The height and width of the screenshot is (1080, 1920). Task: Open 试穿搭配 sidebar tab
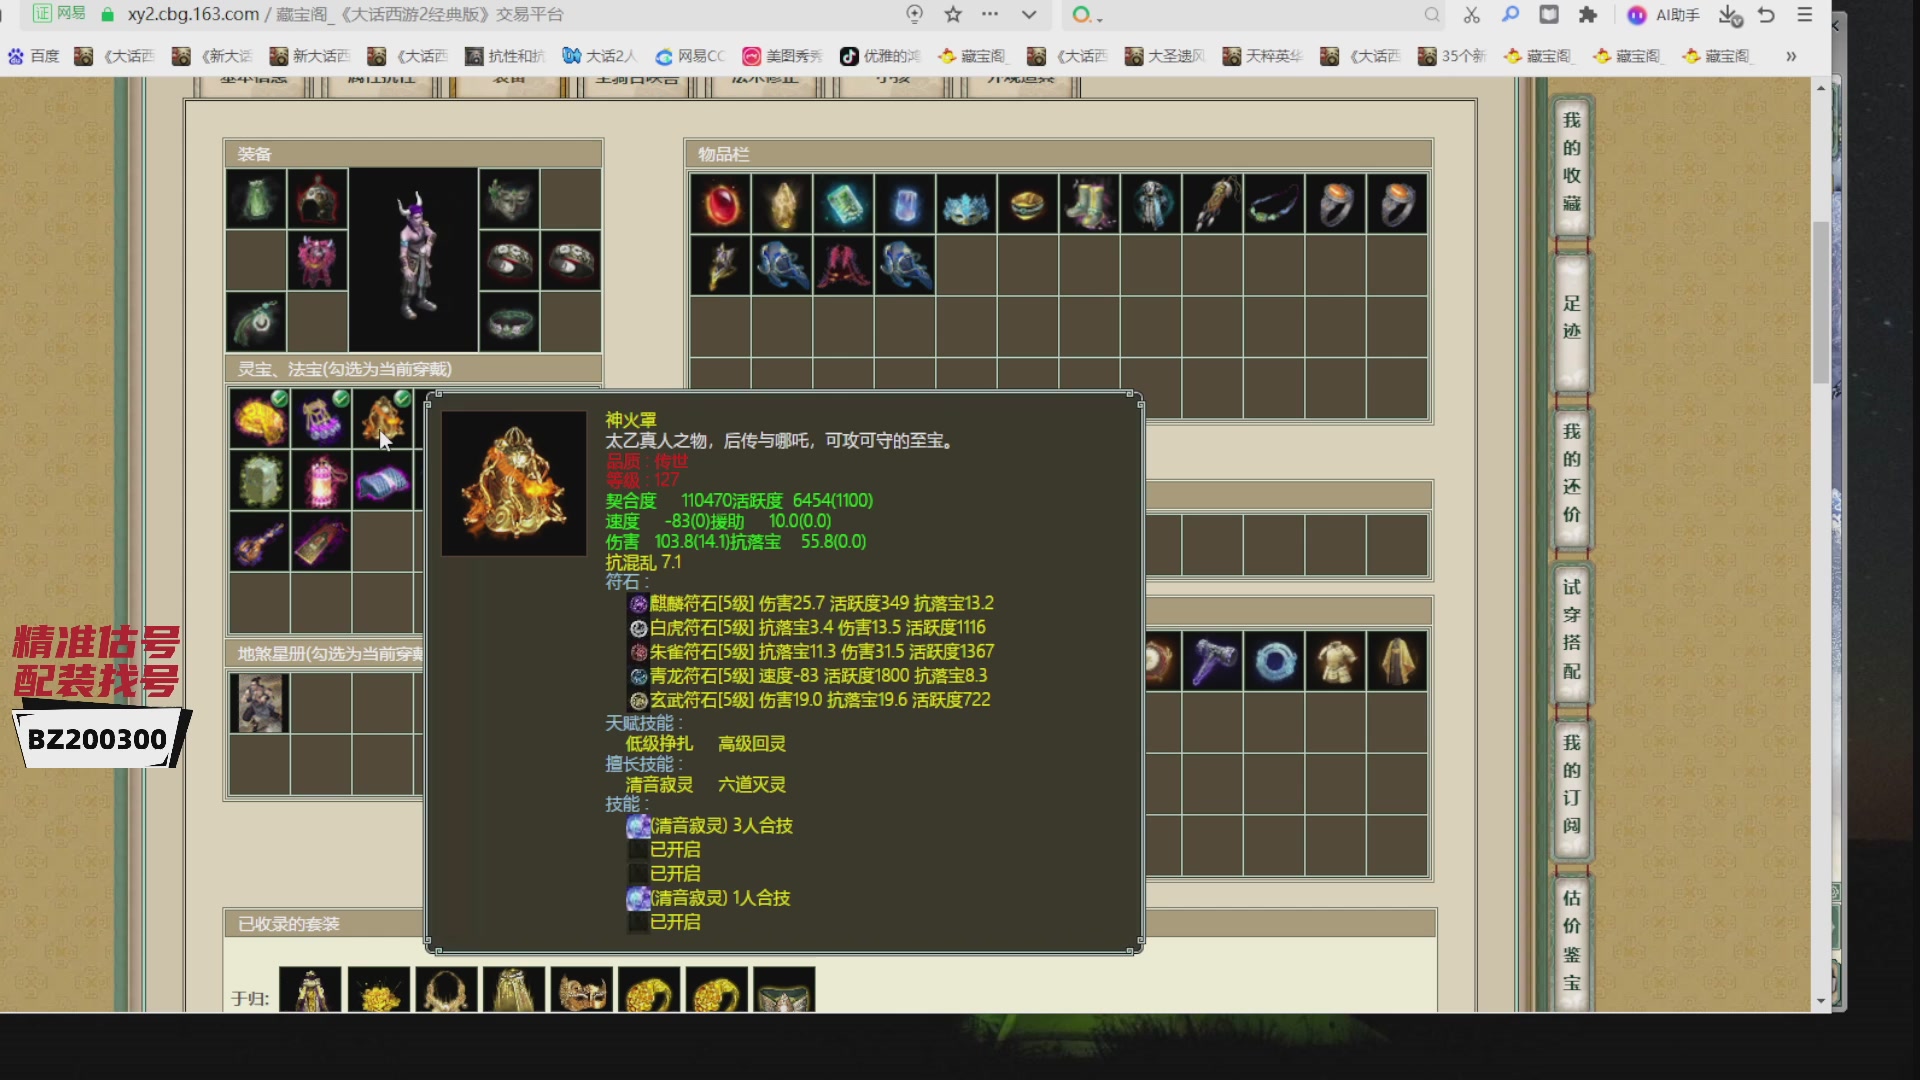1572,629
